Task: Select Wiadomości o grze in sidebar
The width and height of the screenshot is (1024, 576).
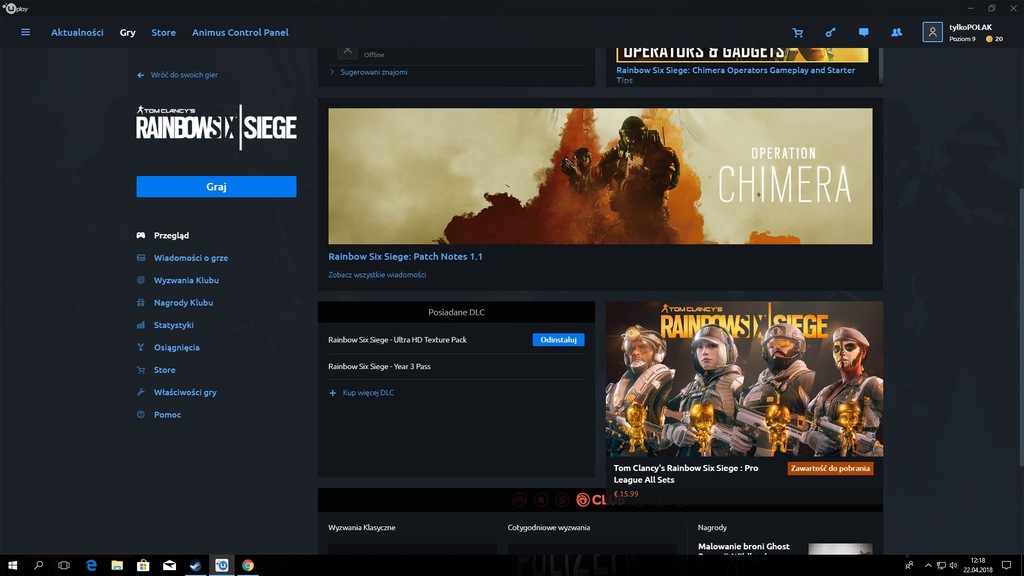Action: point(191,258)
